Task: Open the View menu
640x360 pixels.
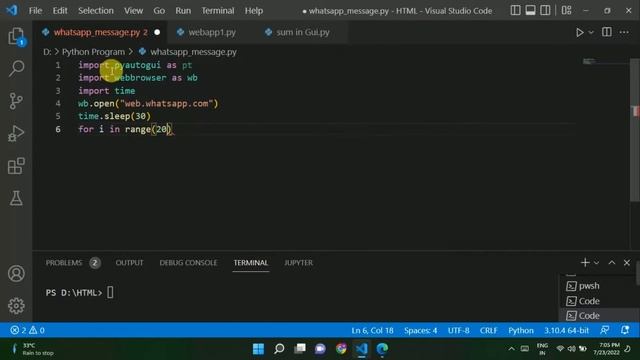Action: tap(133, 11)
